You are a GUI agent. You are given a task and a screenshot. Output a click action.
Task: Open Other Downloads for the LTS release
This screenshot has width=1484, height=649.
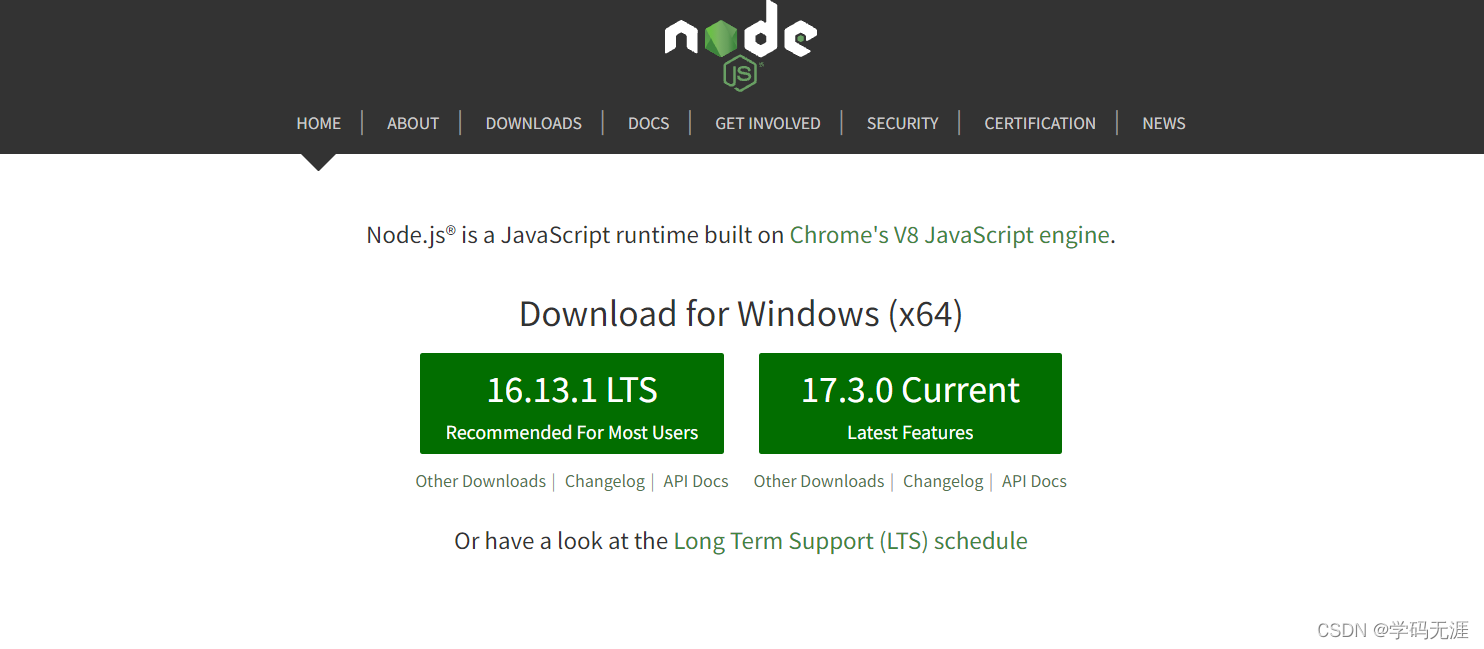(481, 481)
